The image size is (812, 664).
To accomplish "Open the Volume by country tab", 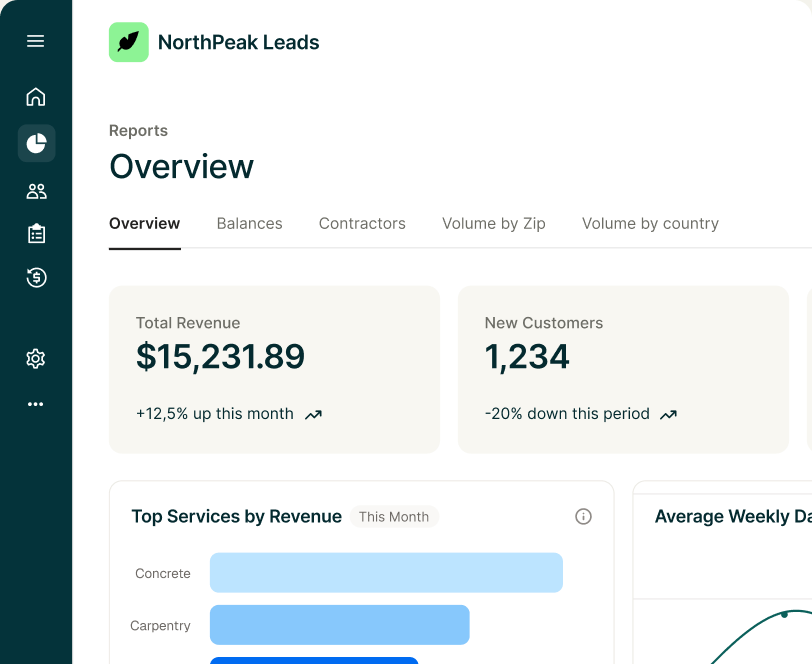I will [x=650, y=223].
